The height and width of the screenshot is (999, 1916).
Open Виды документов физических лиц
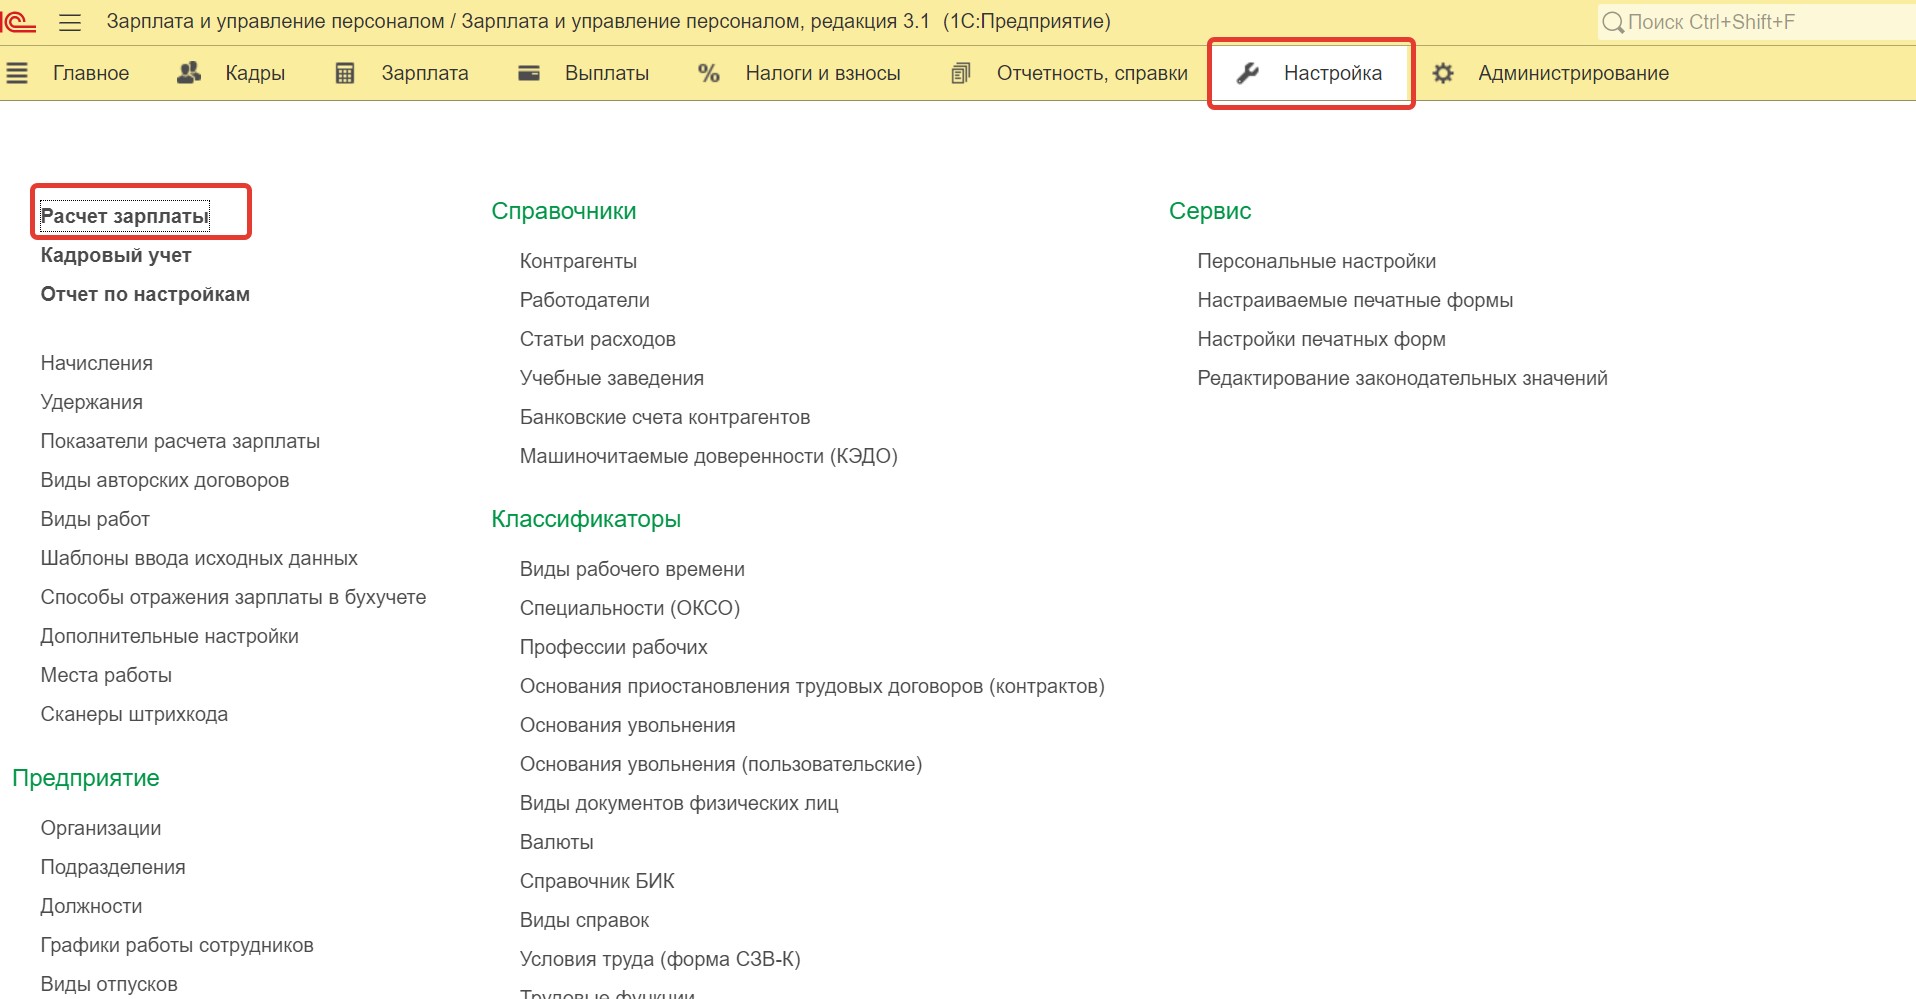pos(679,803)
